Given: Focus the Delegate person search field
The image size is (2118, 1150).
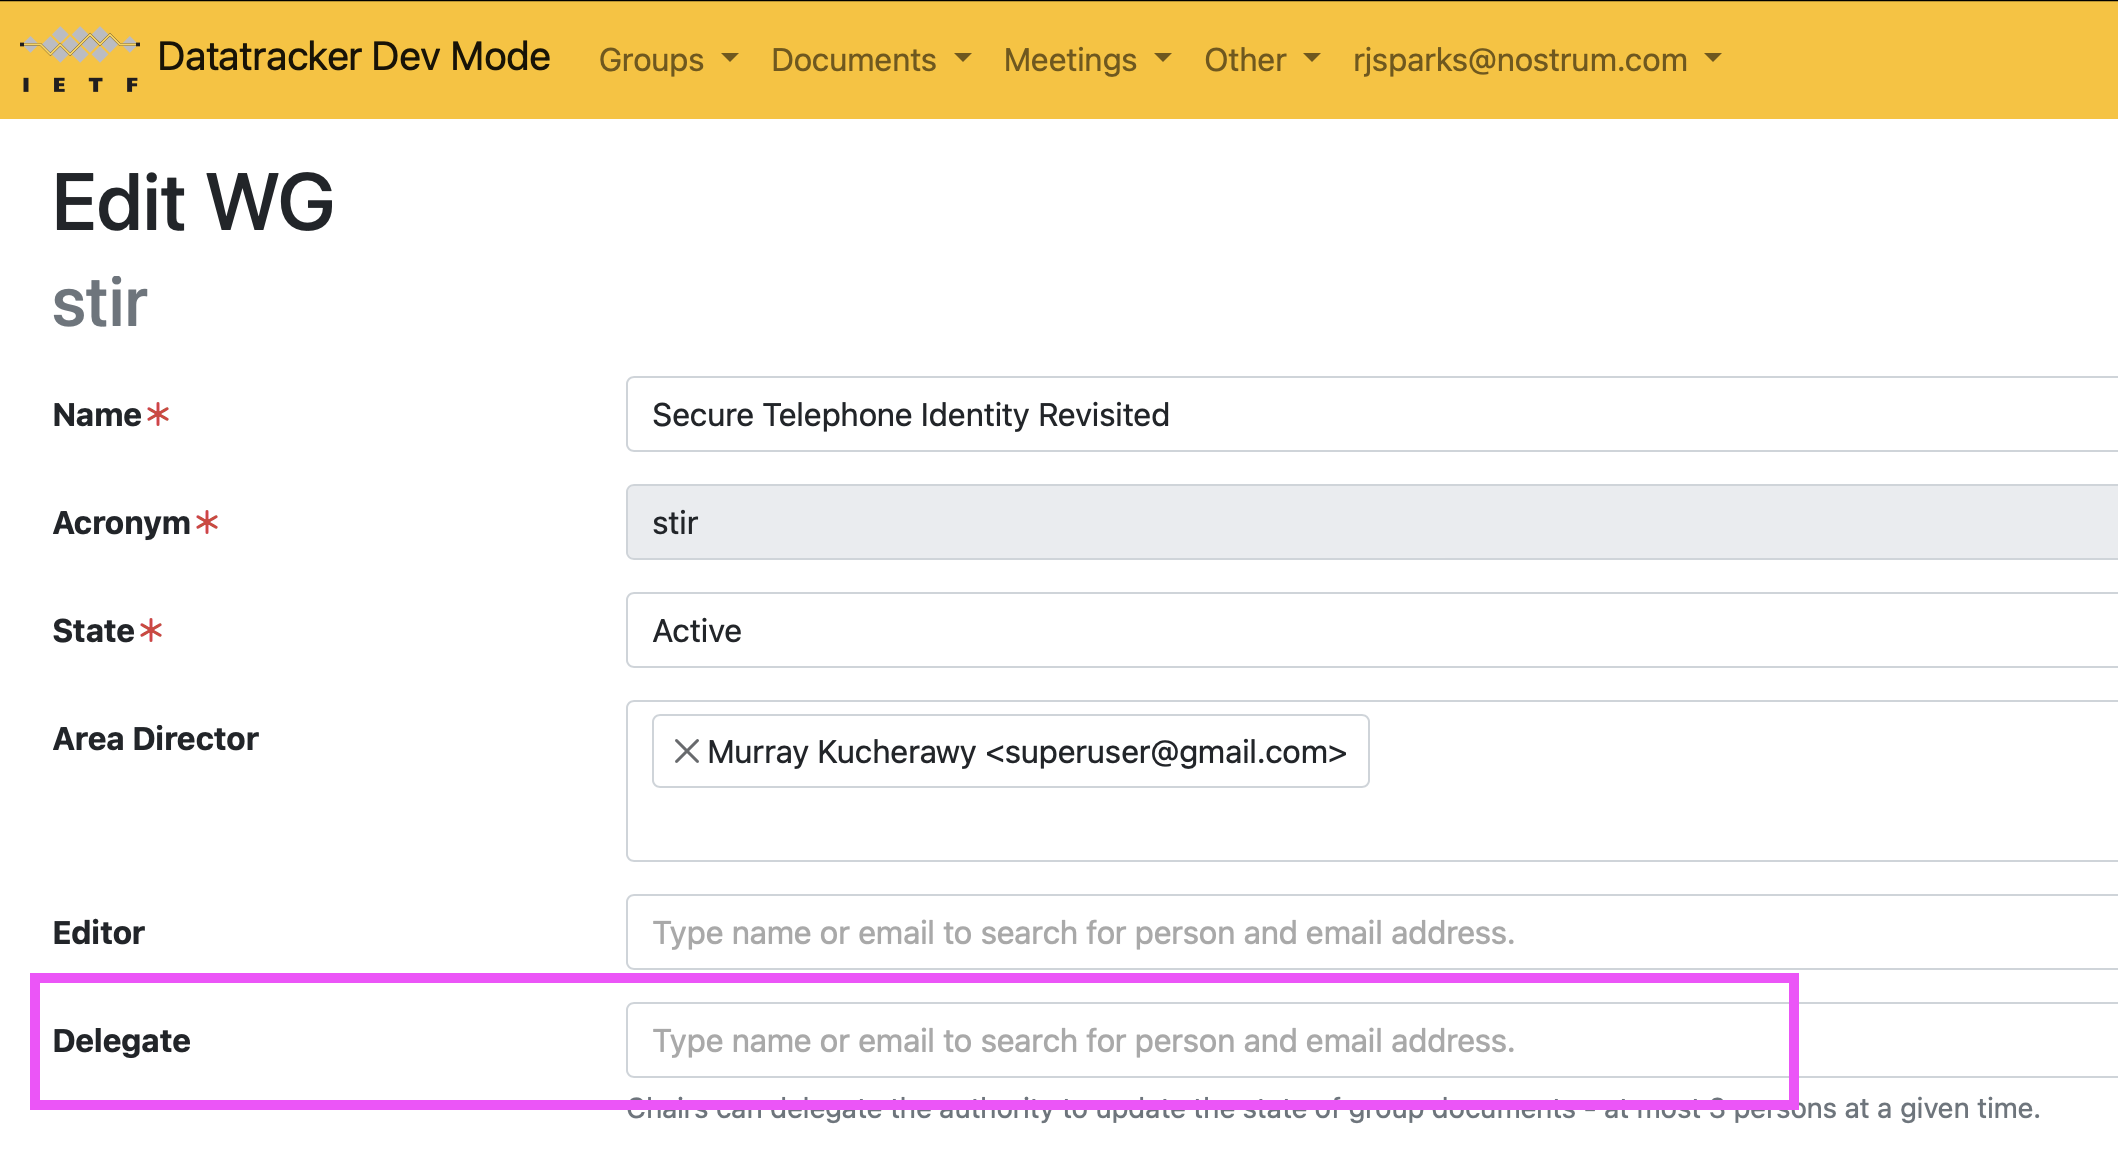Looking at the screenshot, I should [x=1370, y=1040].
